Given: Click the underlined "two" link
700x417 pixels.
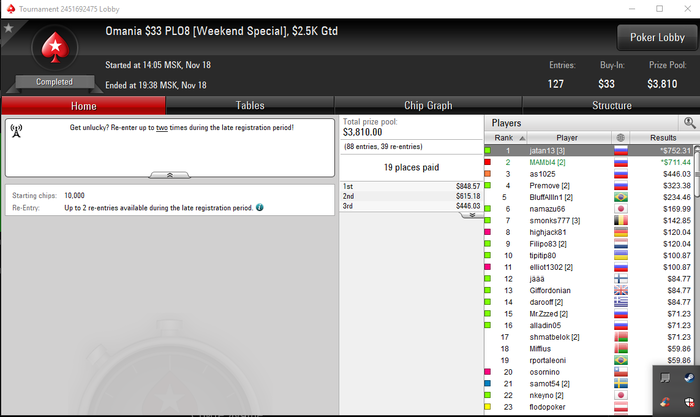Looking at the screenshot, I should tap(162, 128).
